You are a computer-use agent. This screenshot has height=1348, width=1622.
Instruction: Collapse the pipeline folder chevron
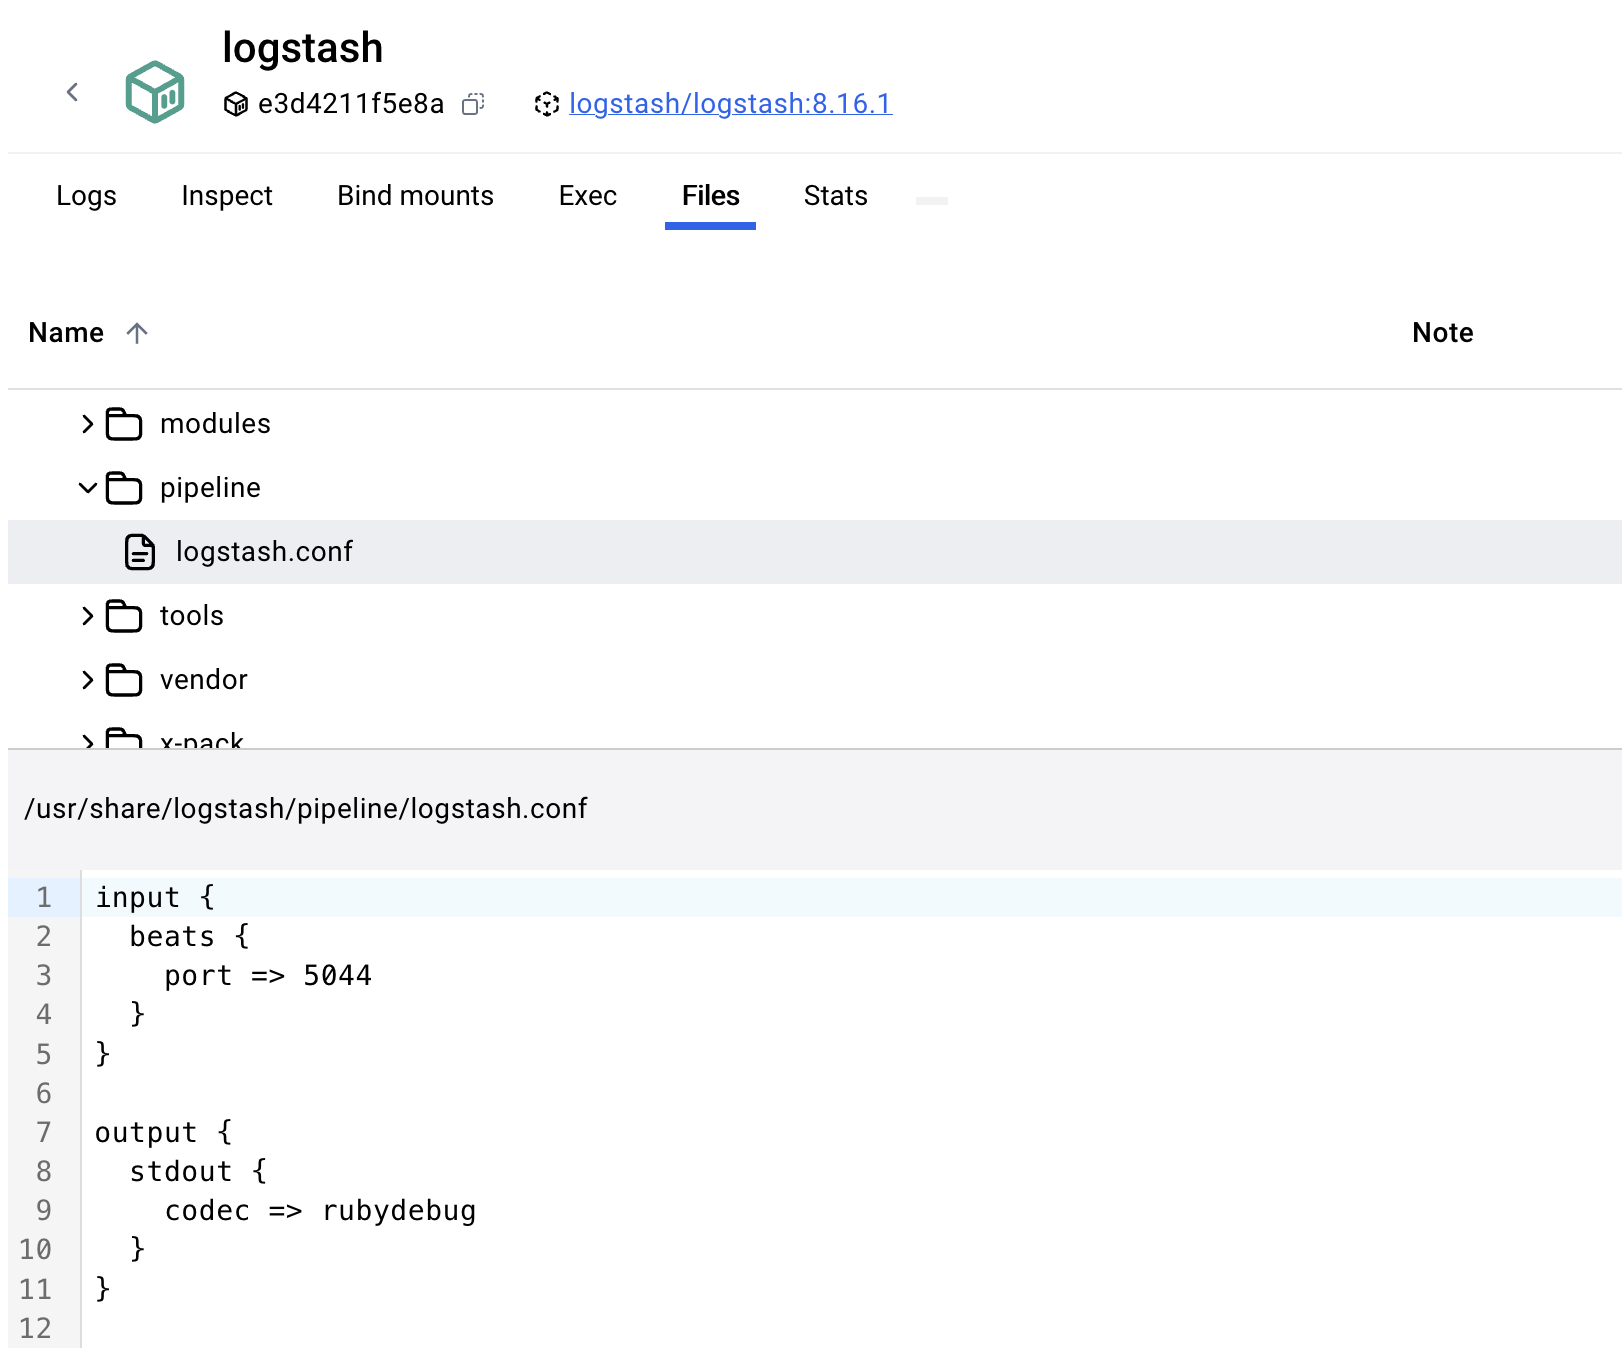pos(88,488)
